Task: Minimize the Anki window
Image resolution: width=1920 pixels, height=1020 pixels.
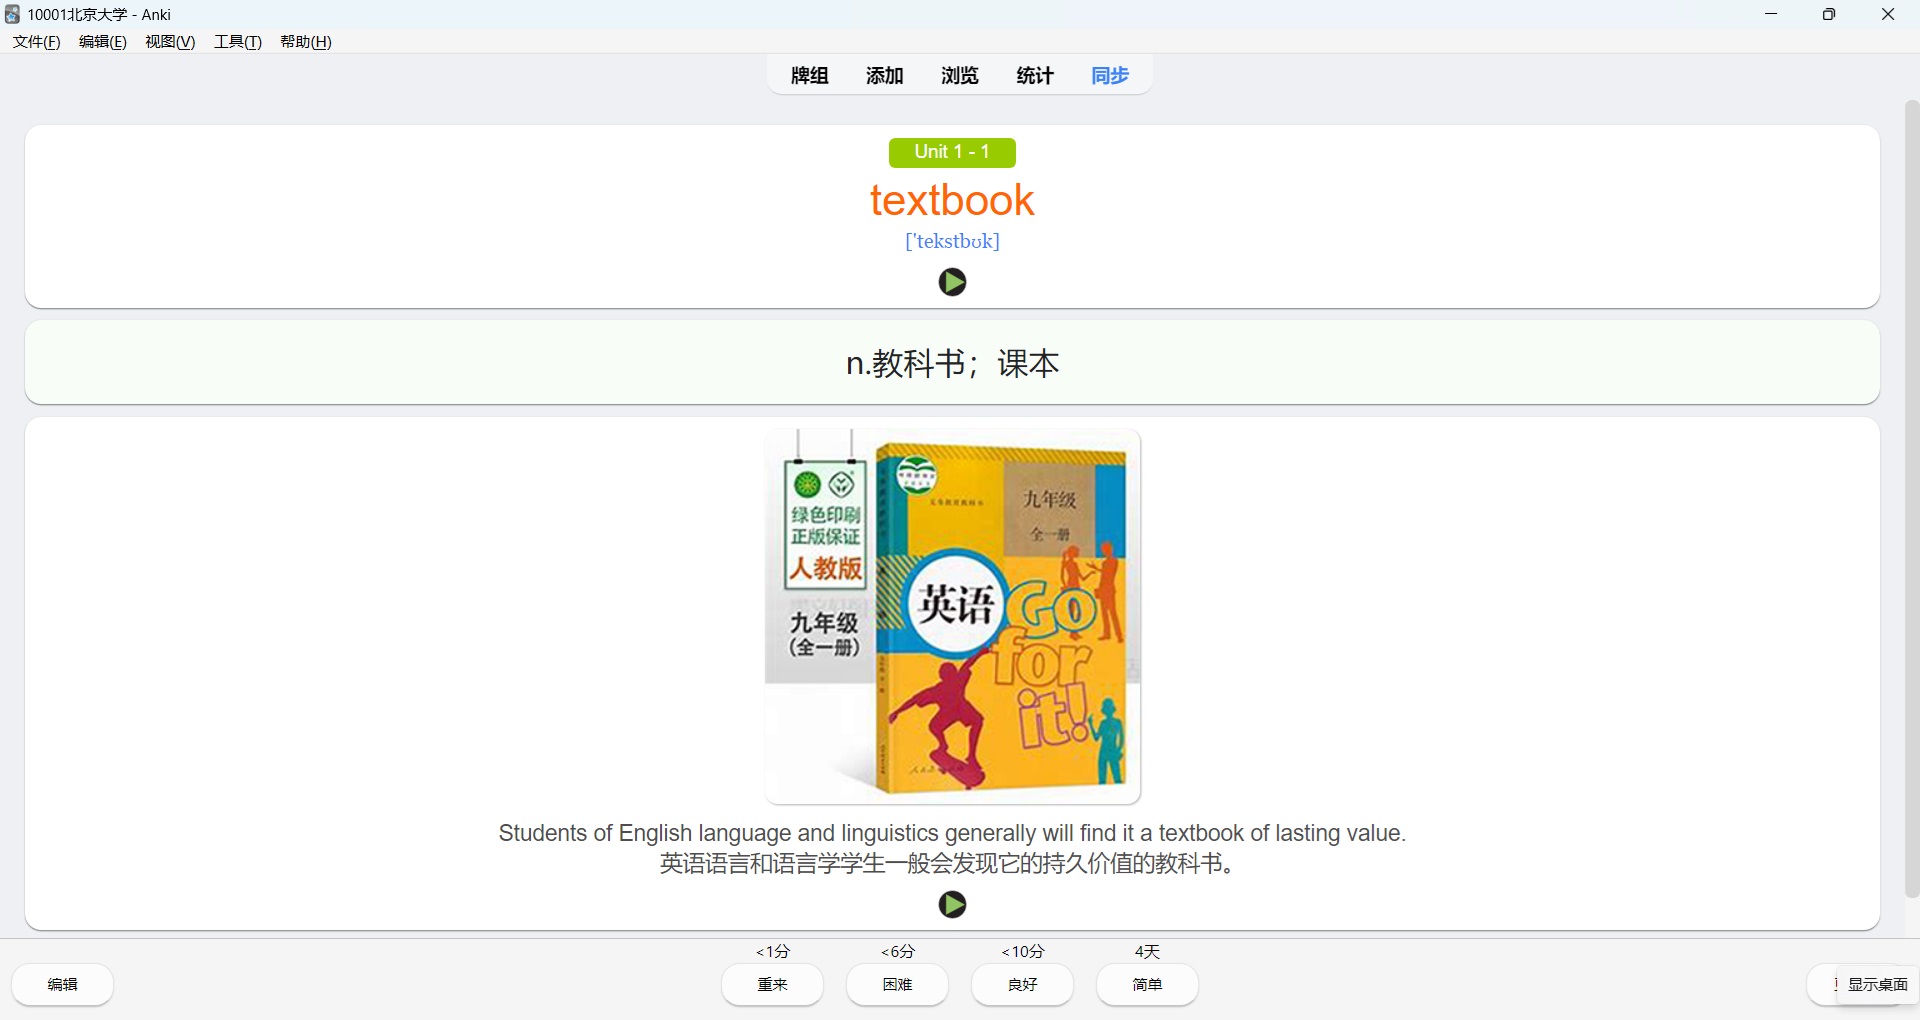Action: click(1771, 14)
